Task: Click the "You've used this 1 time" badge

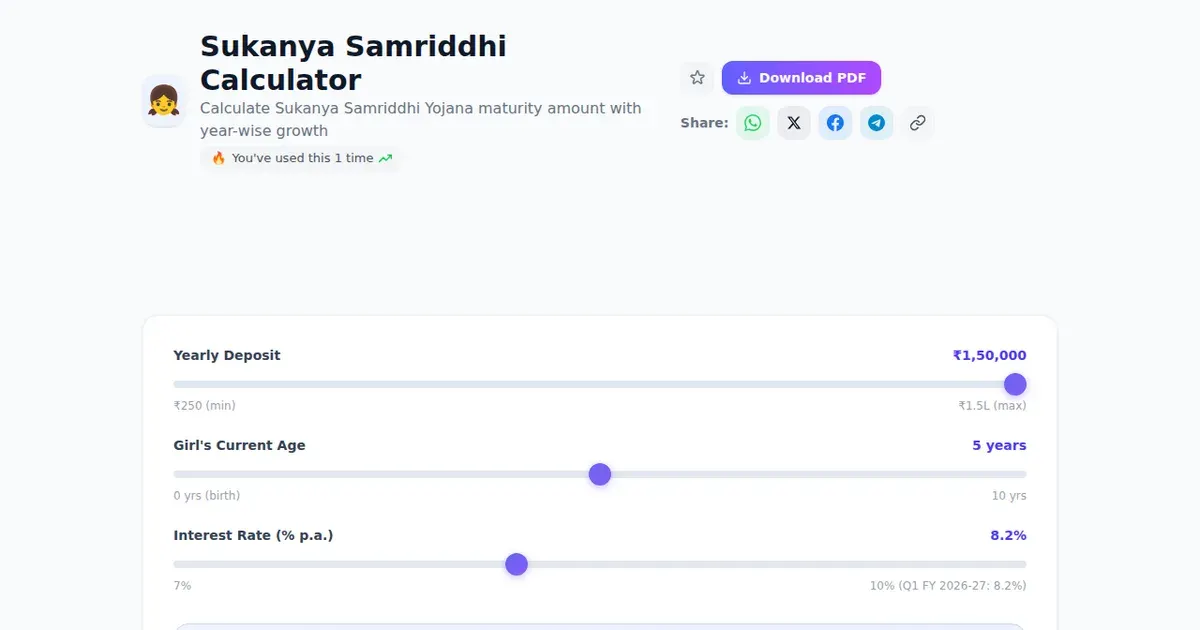Action: 301,158
